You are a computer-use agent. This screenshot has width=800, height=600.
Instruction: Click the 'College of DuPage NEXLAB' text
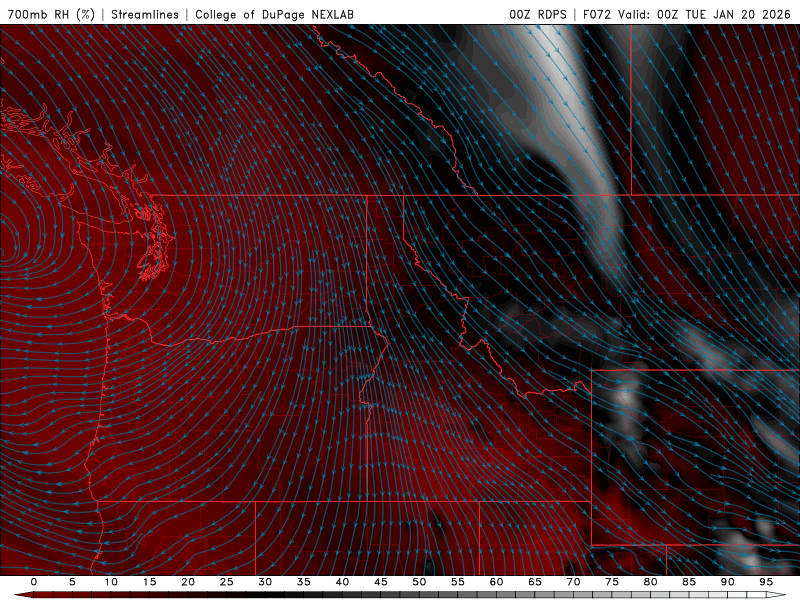[274, 14]
